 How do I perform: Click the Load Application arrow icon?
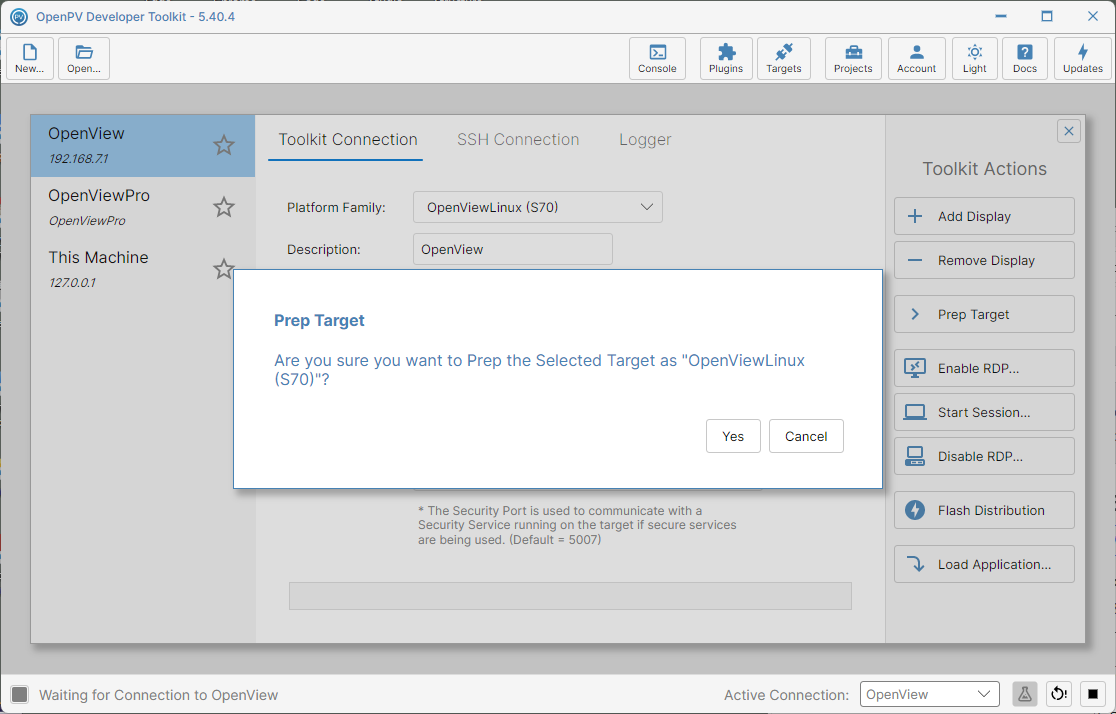tap(915, 564)
